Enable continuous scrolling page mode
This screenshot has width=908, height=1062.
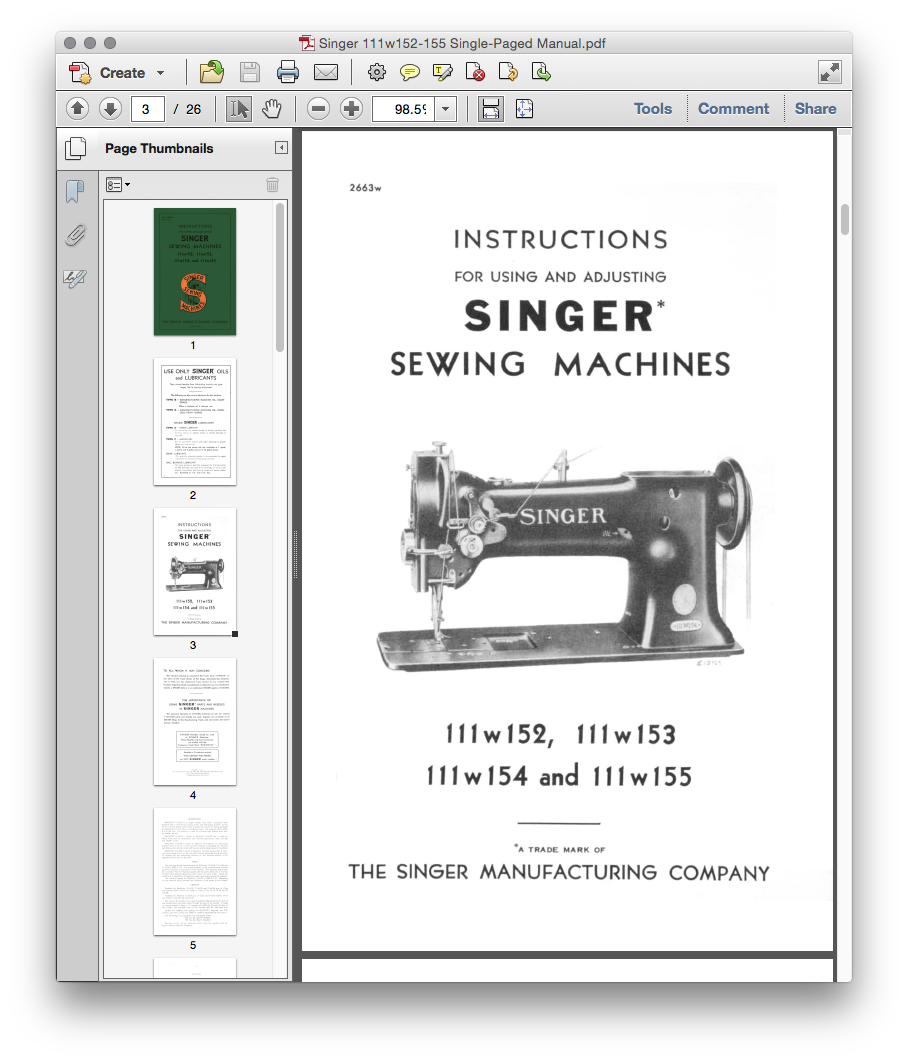click(490, 108)
